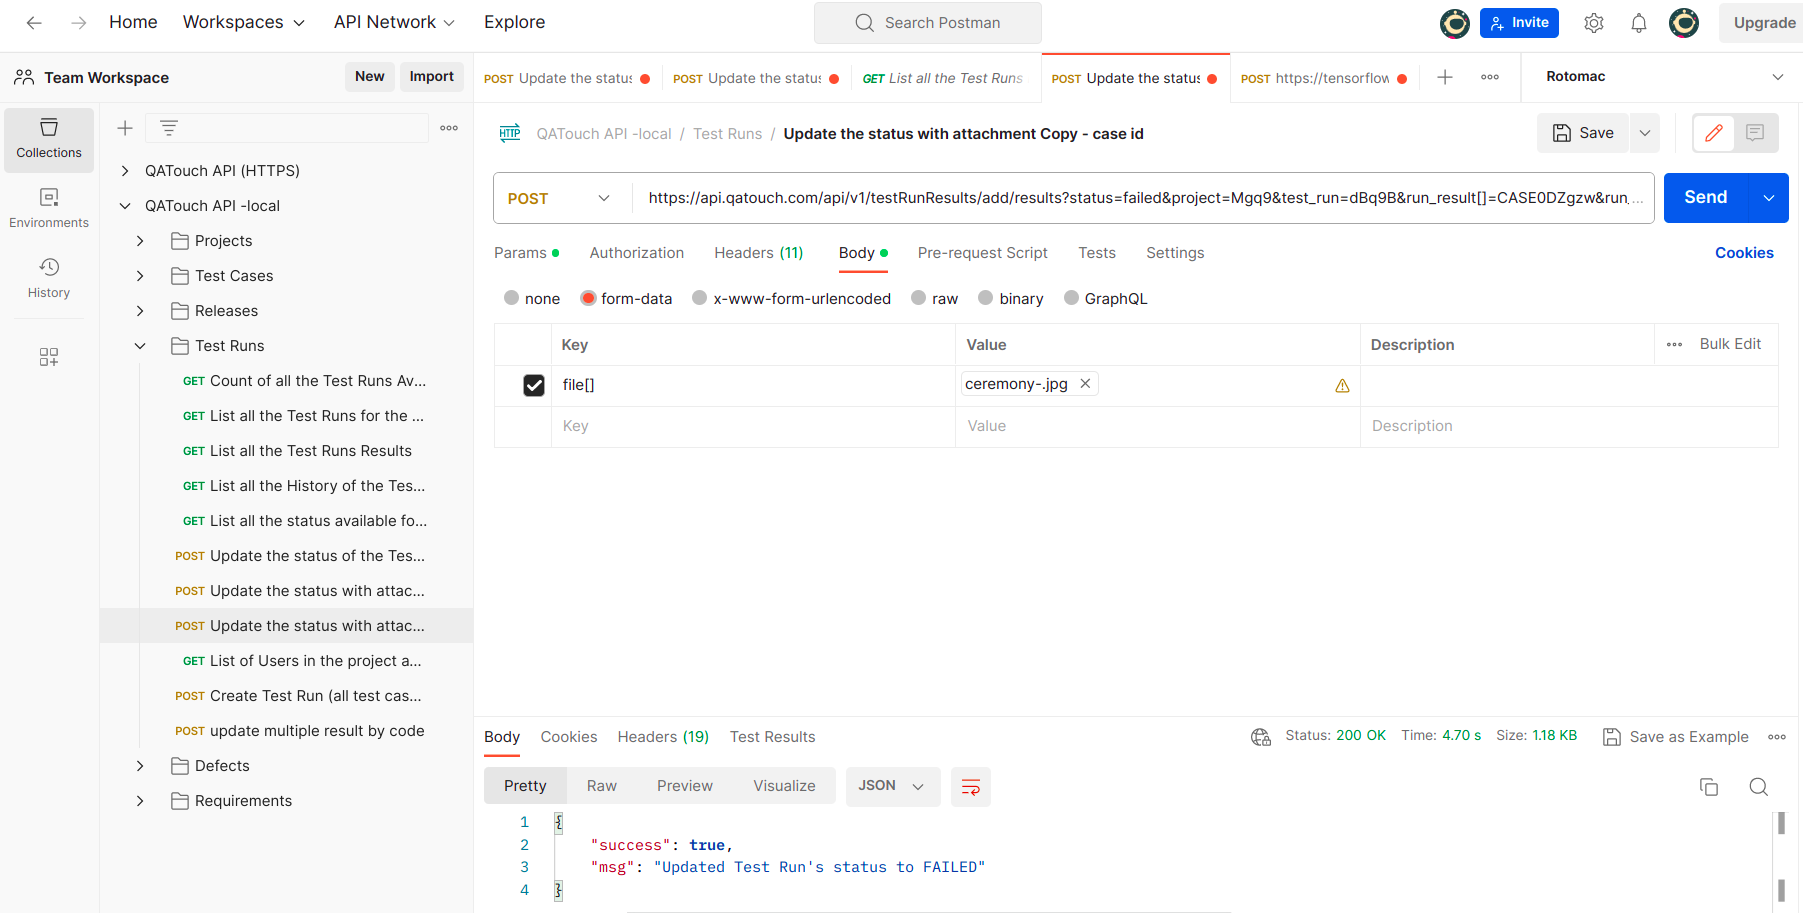Open the notifications bell
Viewport: 1803px width, 913px height.
tap(1638, 23)
